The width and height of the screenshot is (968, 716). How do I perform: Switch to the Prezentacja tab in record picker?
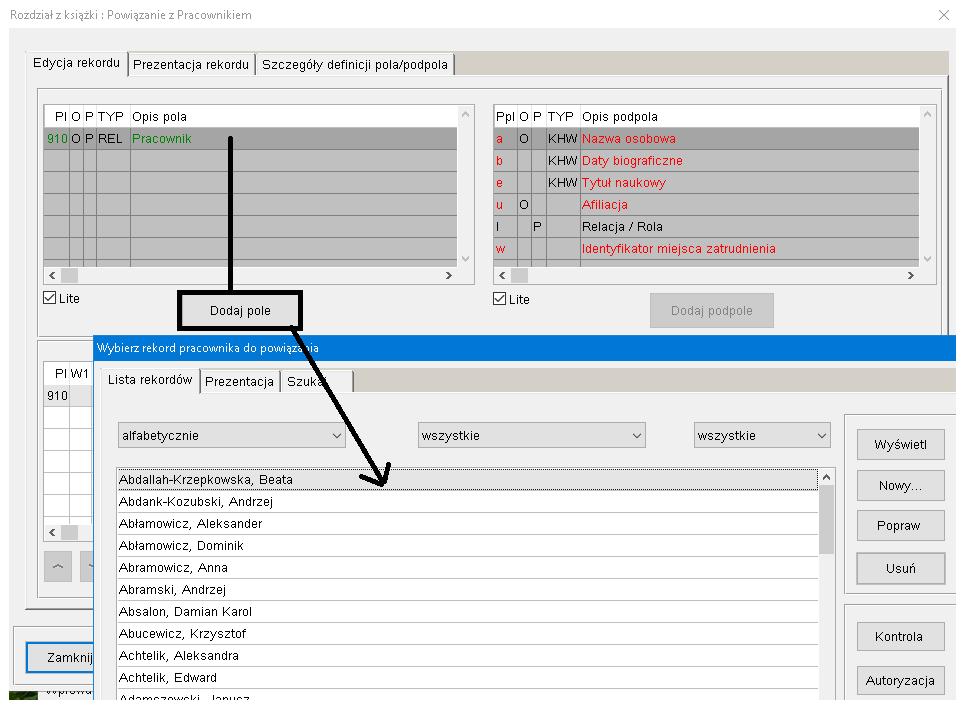[x=240, y=382]
